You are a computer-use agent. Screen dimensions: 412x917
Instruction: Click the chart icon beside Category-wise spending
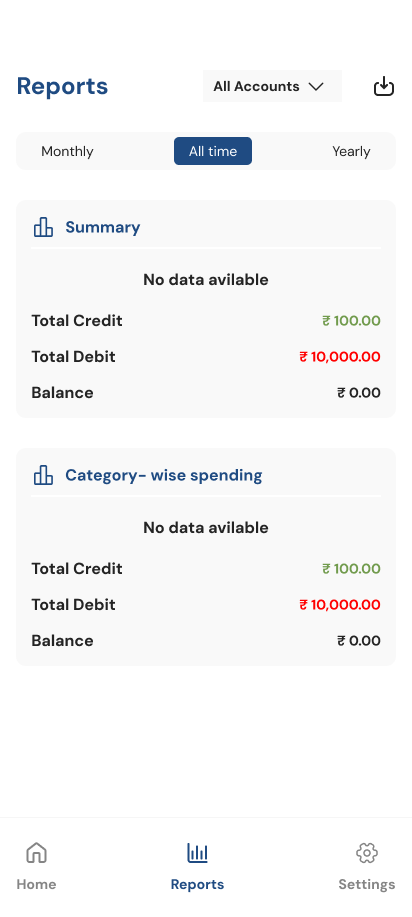tap(43, 475)
